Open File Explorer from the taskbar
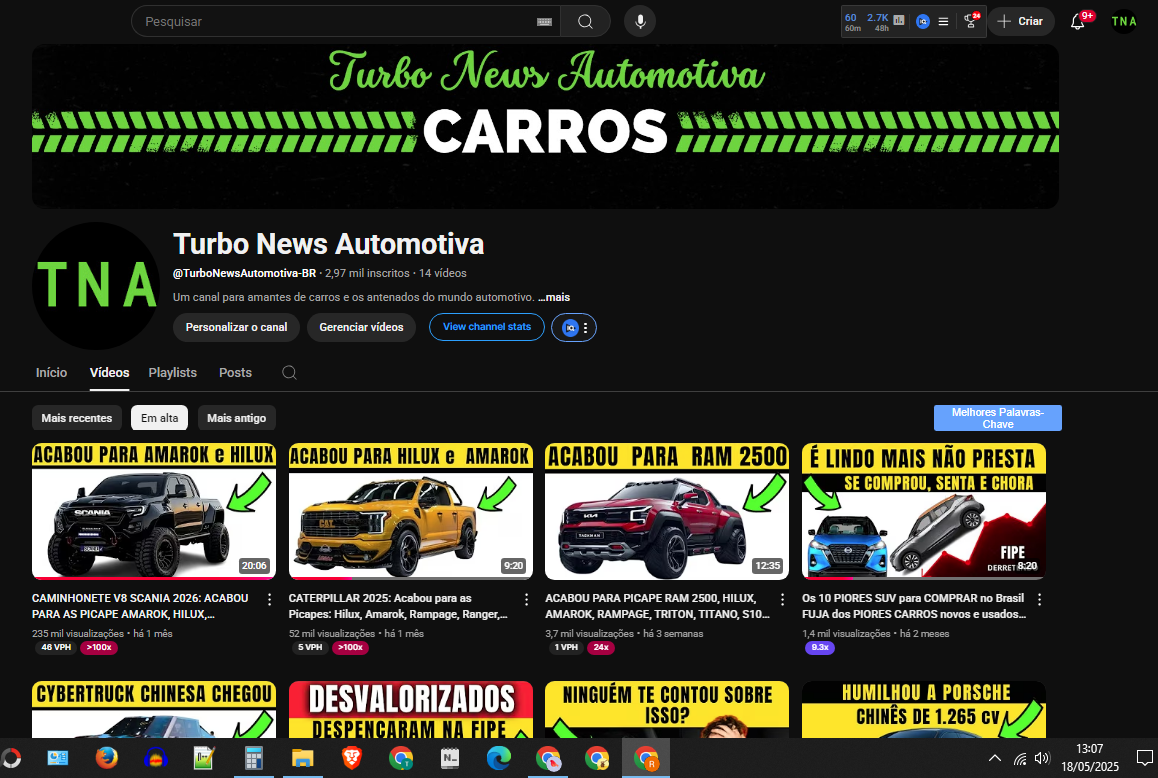This screenshot has height=778, width=1158. (302, 758)
